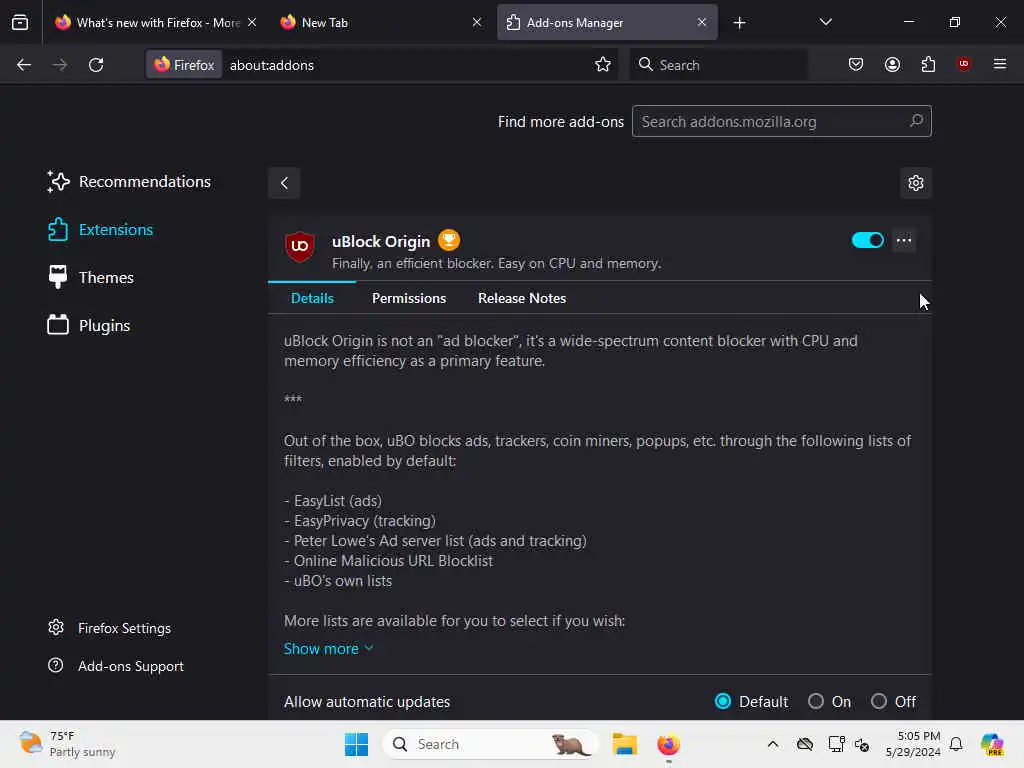Click the Firefox identity badge in address bar

pyautogui.click(x=184, y=65)
